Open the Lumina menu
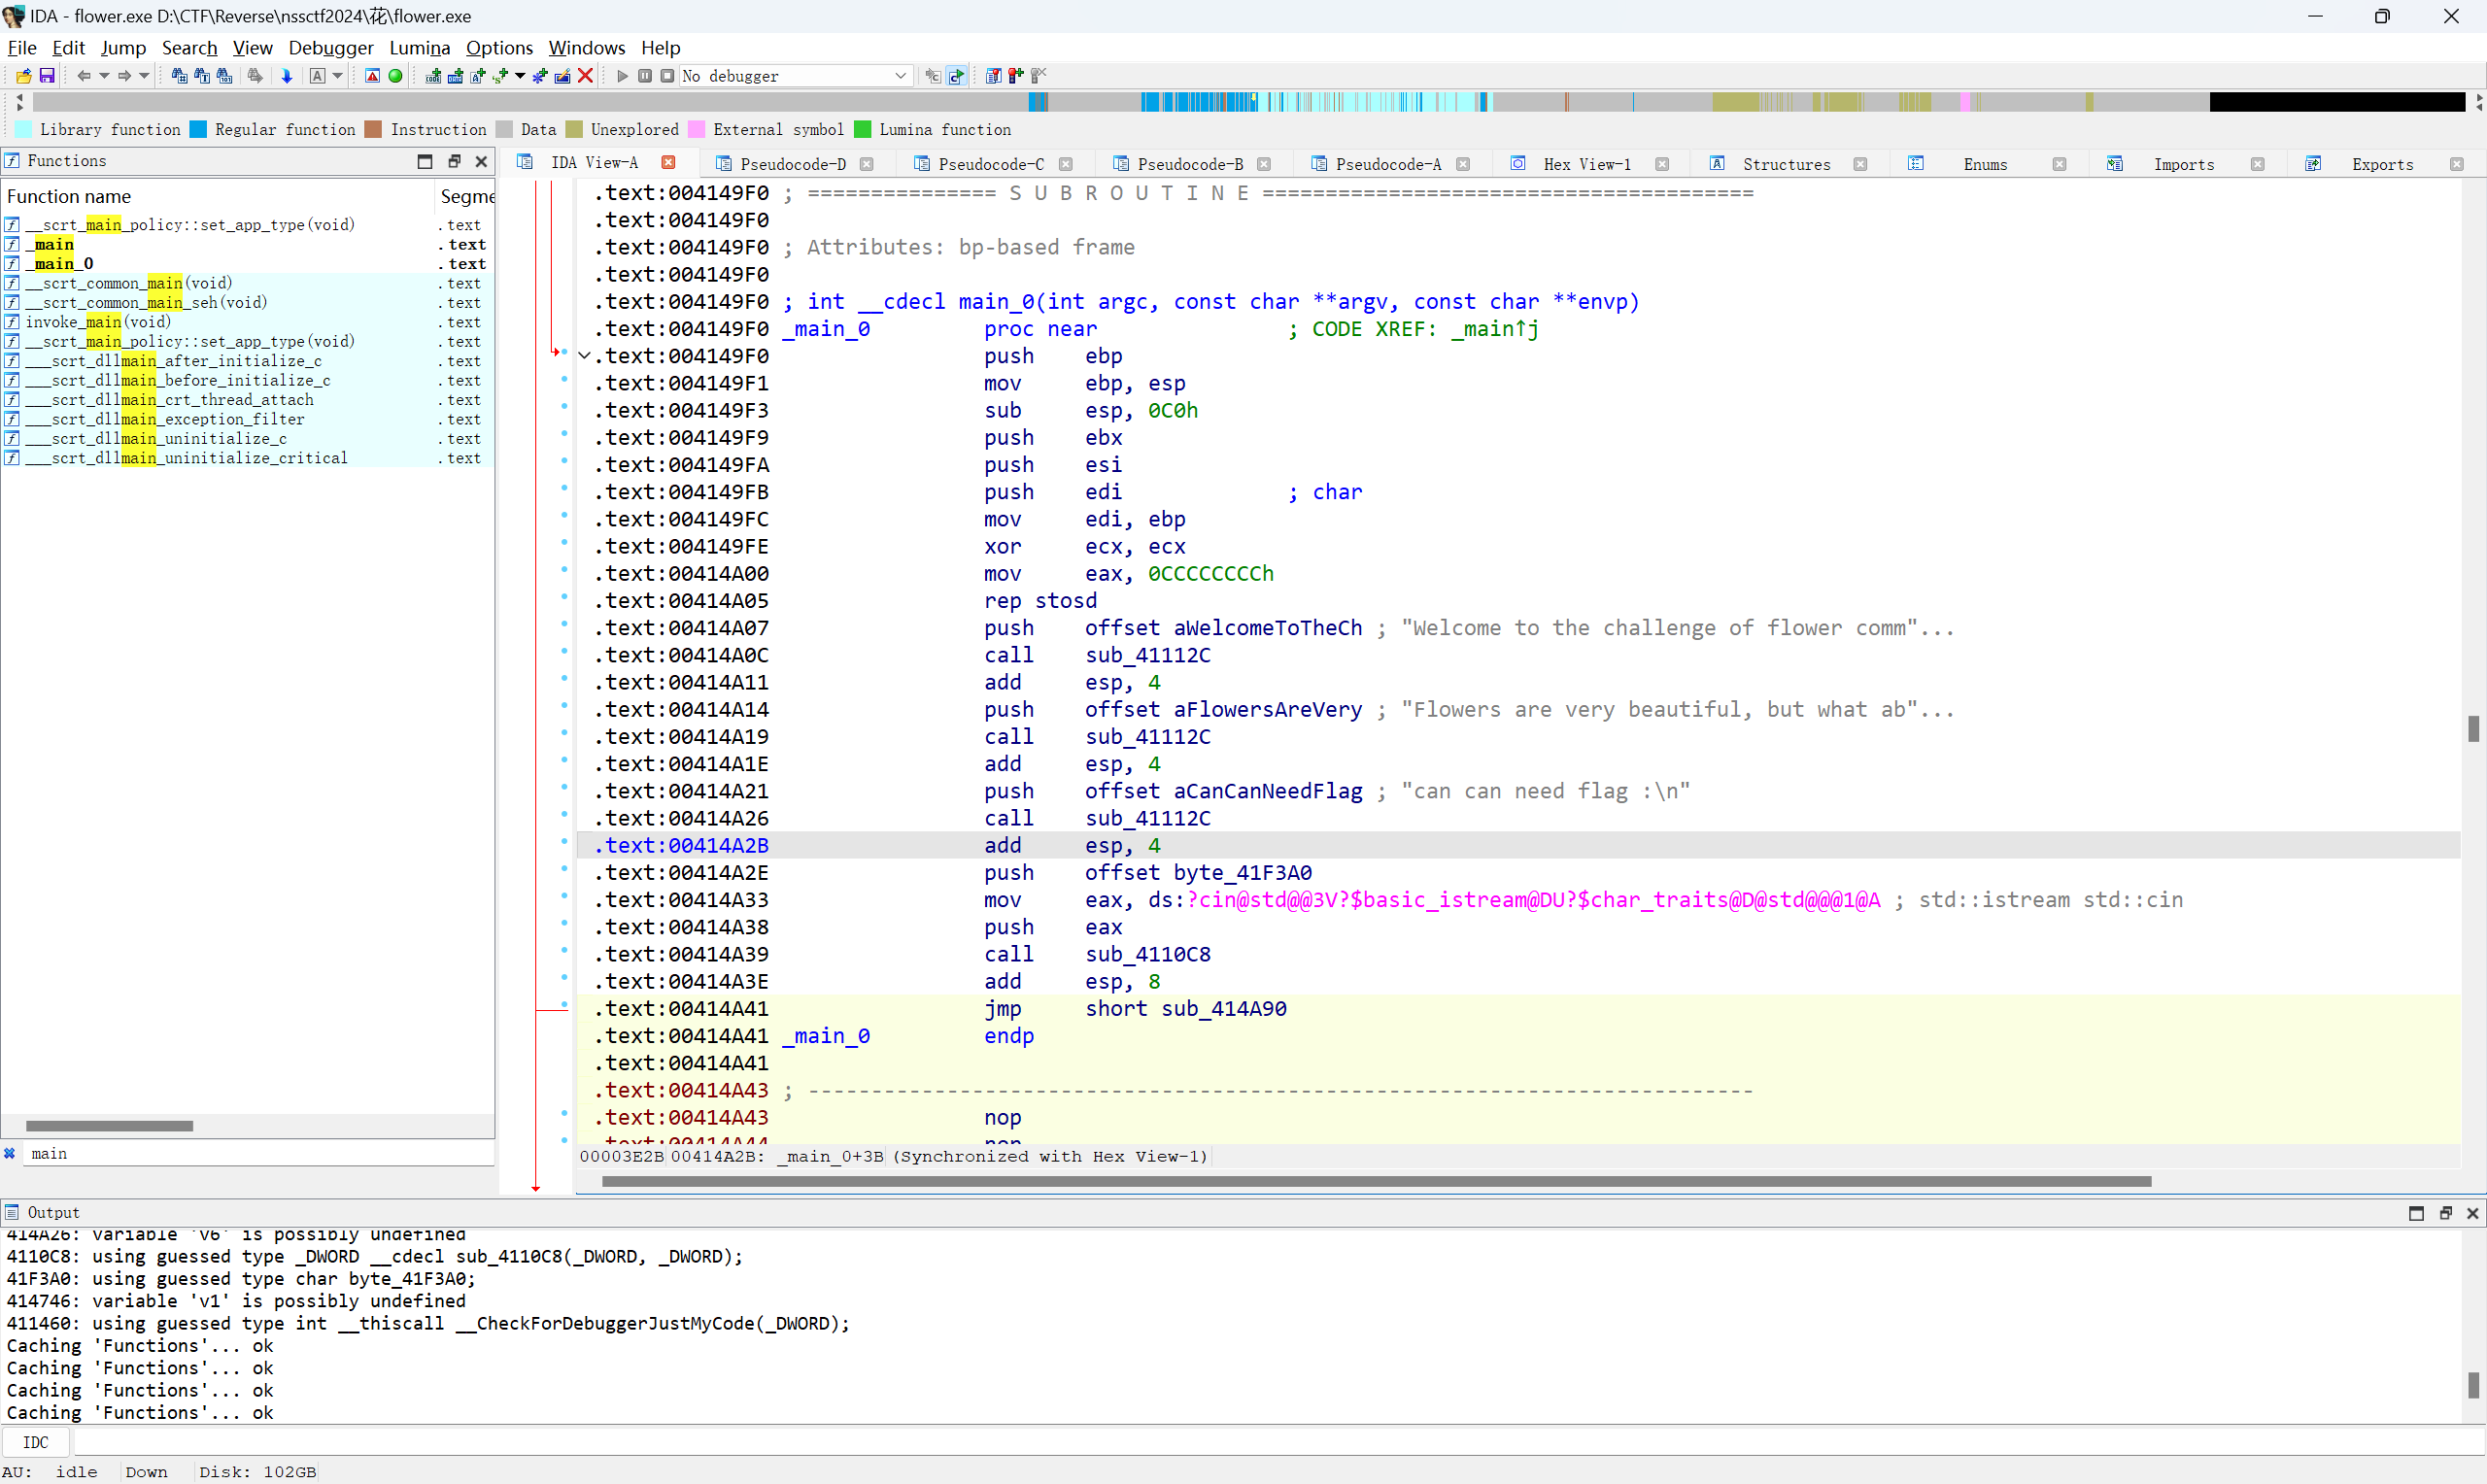2487x1484 pixels. [x=420, y=47]
